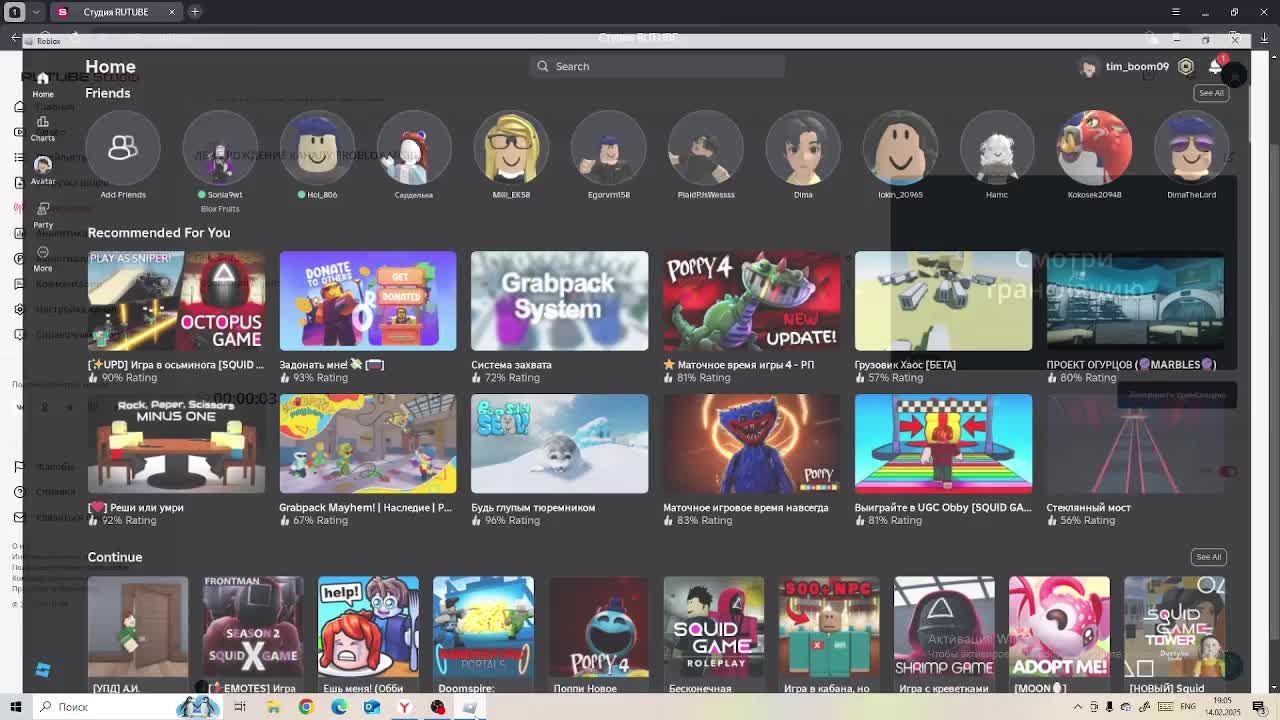The width and height of the screenshot is (1280, 720).
Task: Click the Add Friends circle icon
Action: tap(123, 148)
